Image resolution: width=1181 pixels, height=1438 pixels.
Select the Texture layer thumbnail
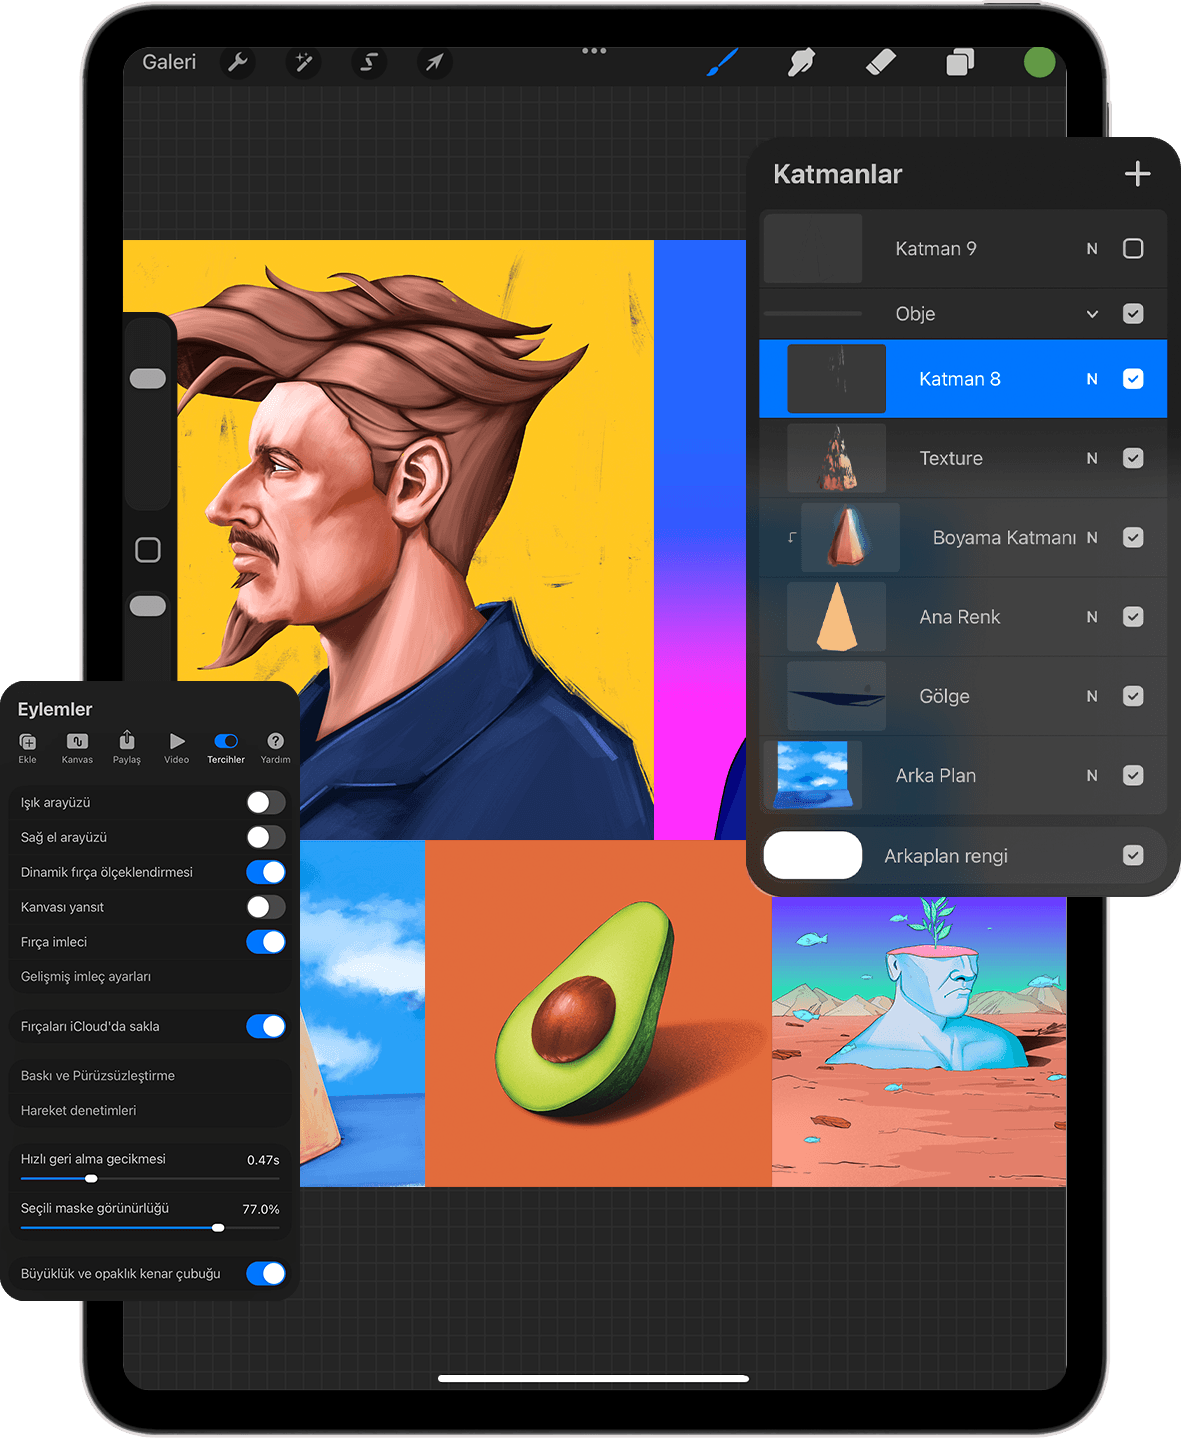coord(836,458)
